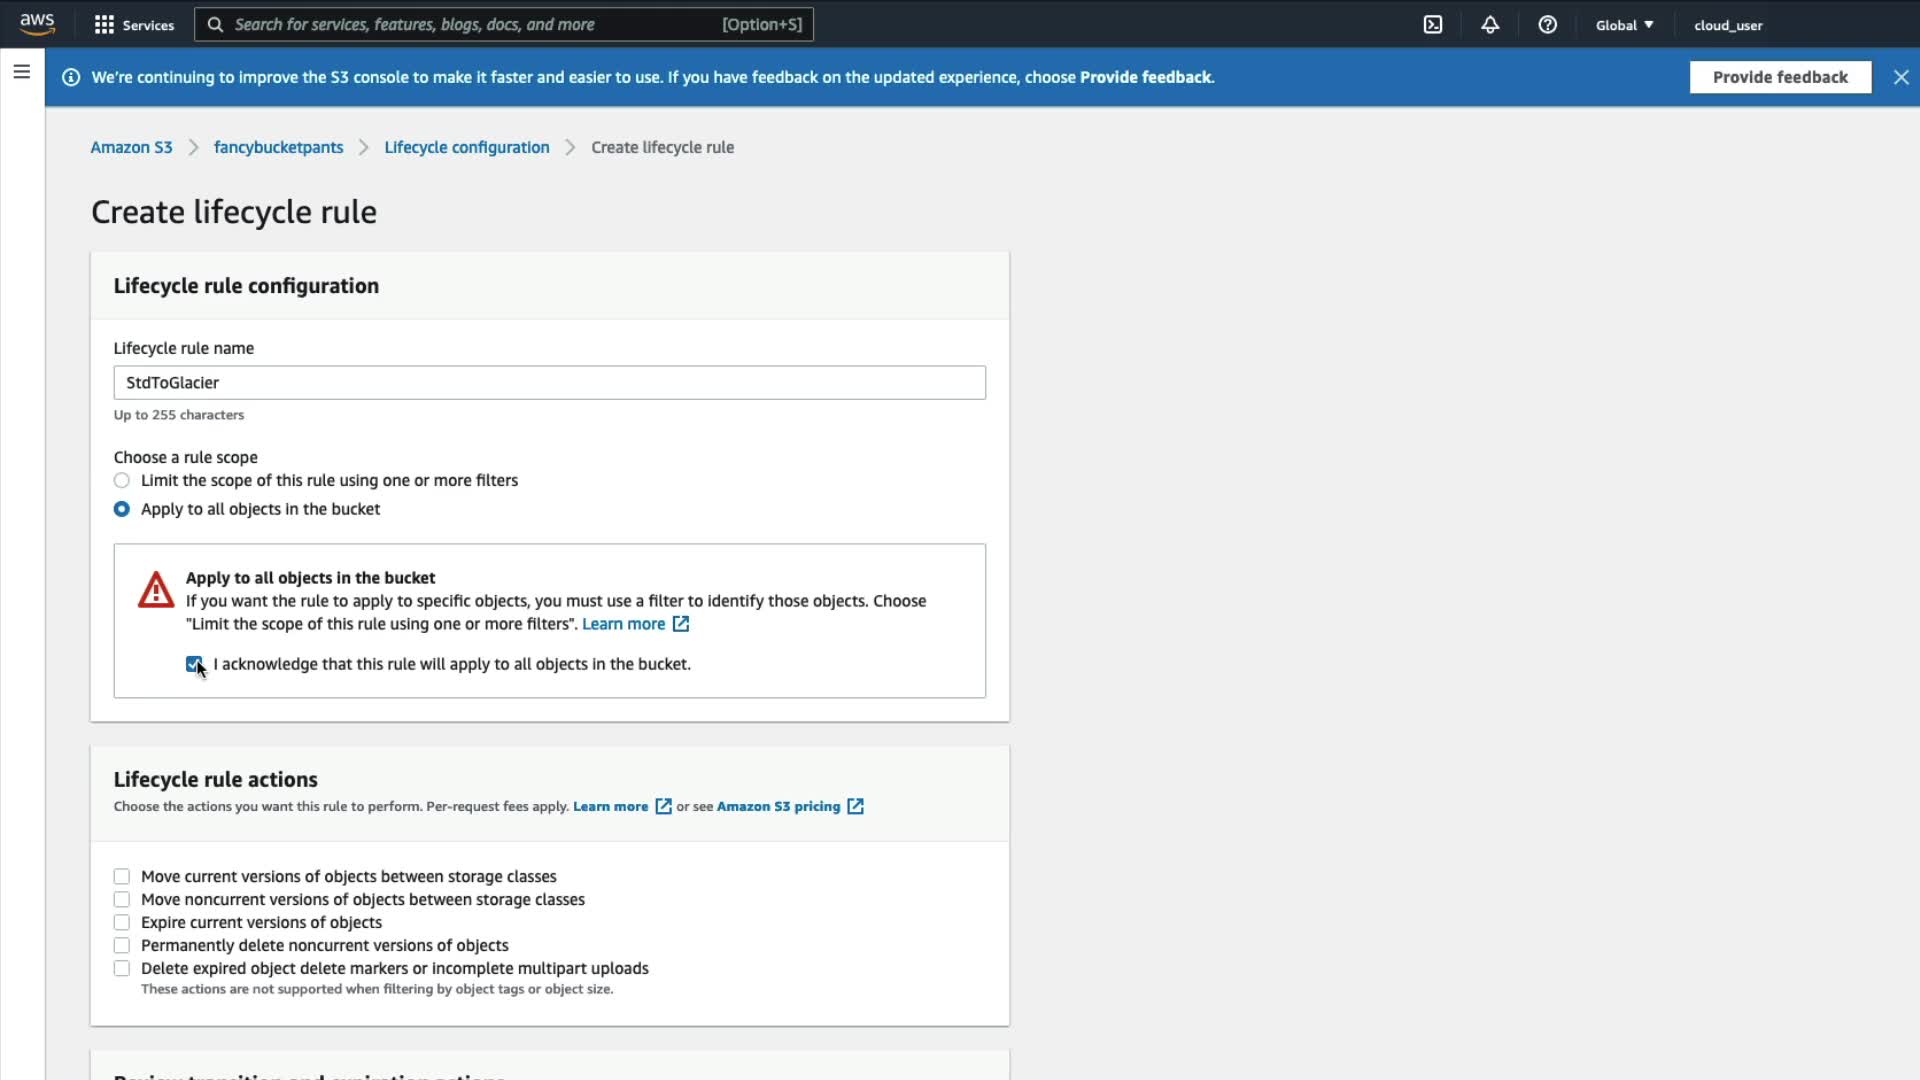The image size is (1920, 1080).
Task: Select Limit the scope using filters
Action: tap(122, 481)
